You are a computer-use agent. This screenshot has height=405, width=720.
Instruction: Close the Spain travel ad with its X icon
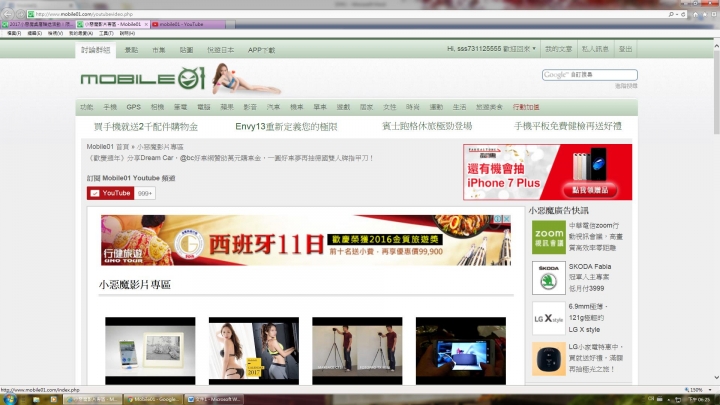[506, 219]
